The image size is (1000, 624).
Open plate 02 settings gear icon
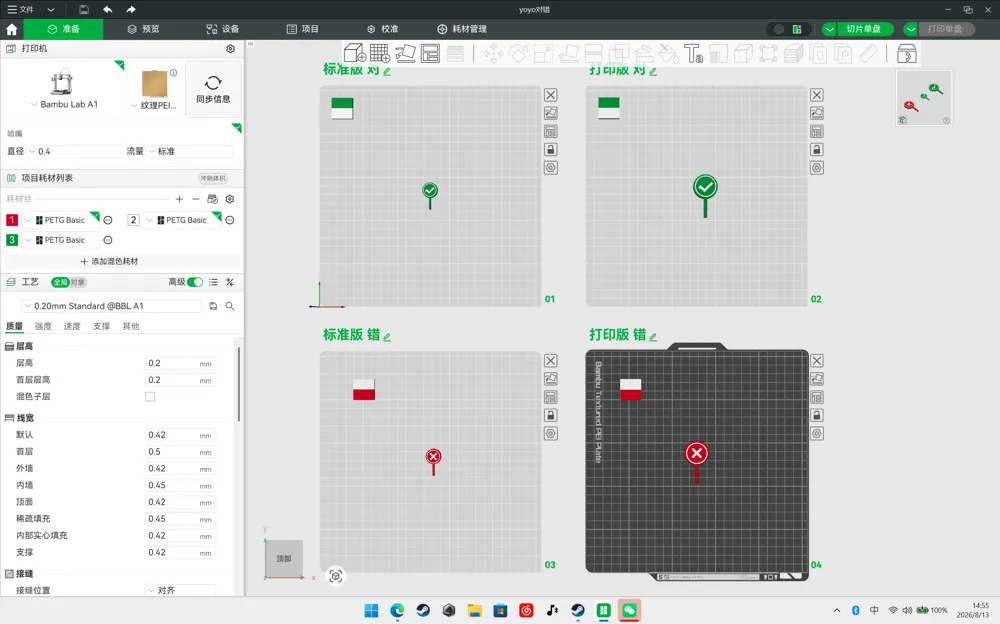[817, 168]
